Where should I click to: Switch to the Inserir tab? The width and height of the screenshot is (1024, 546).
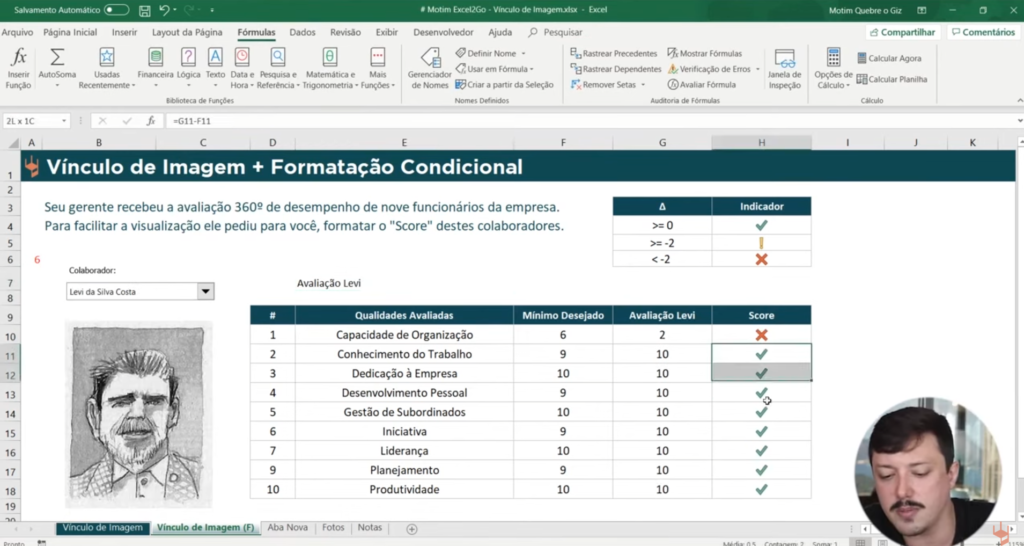[x=124, y=32]
